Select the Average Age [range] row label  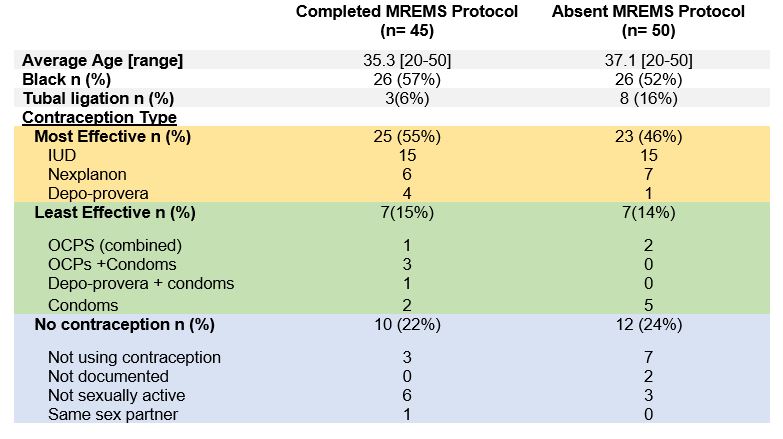103,60
